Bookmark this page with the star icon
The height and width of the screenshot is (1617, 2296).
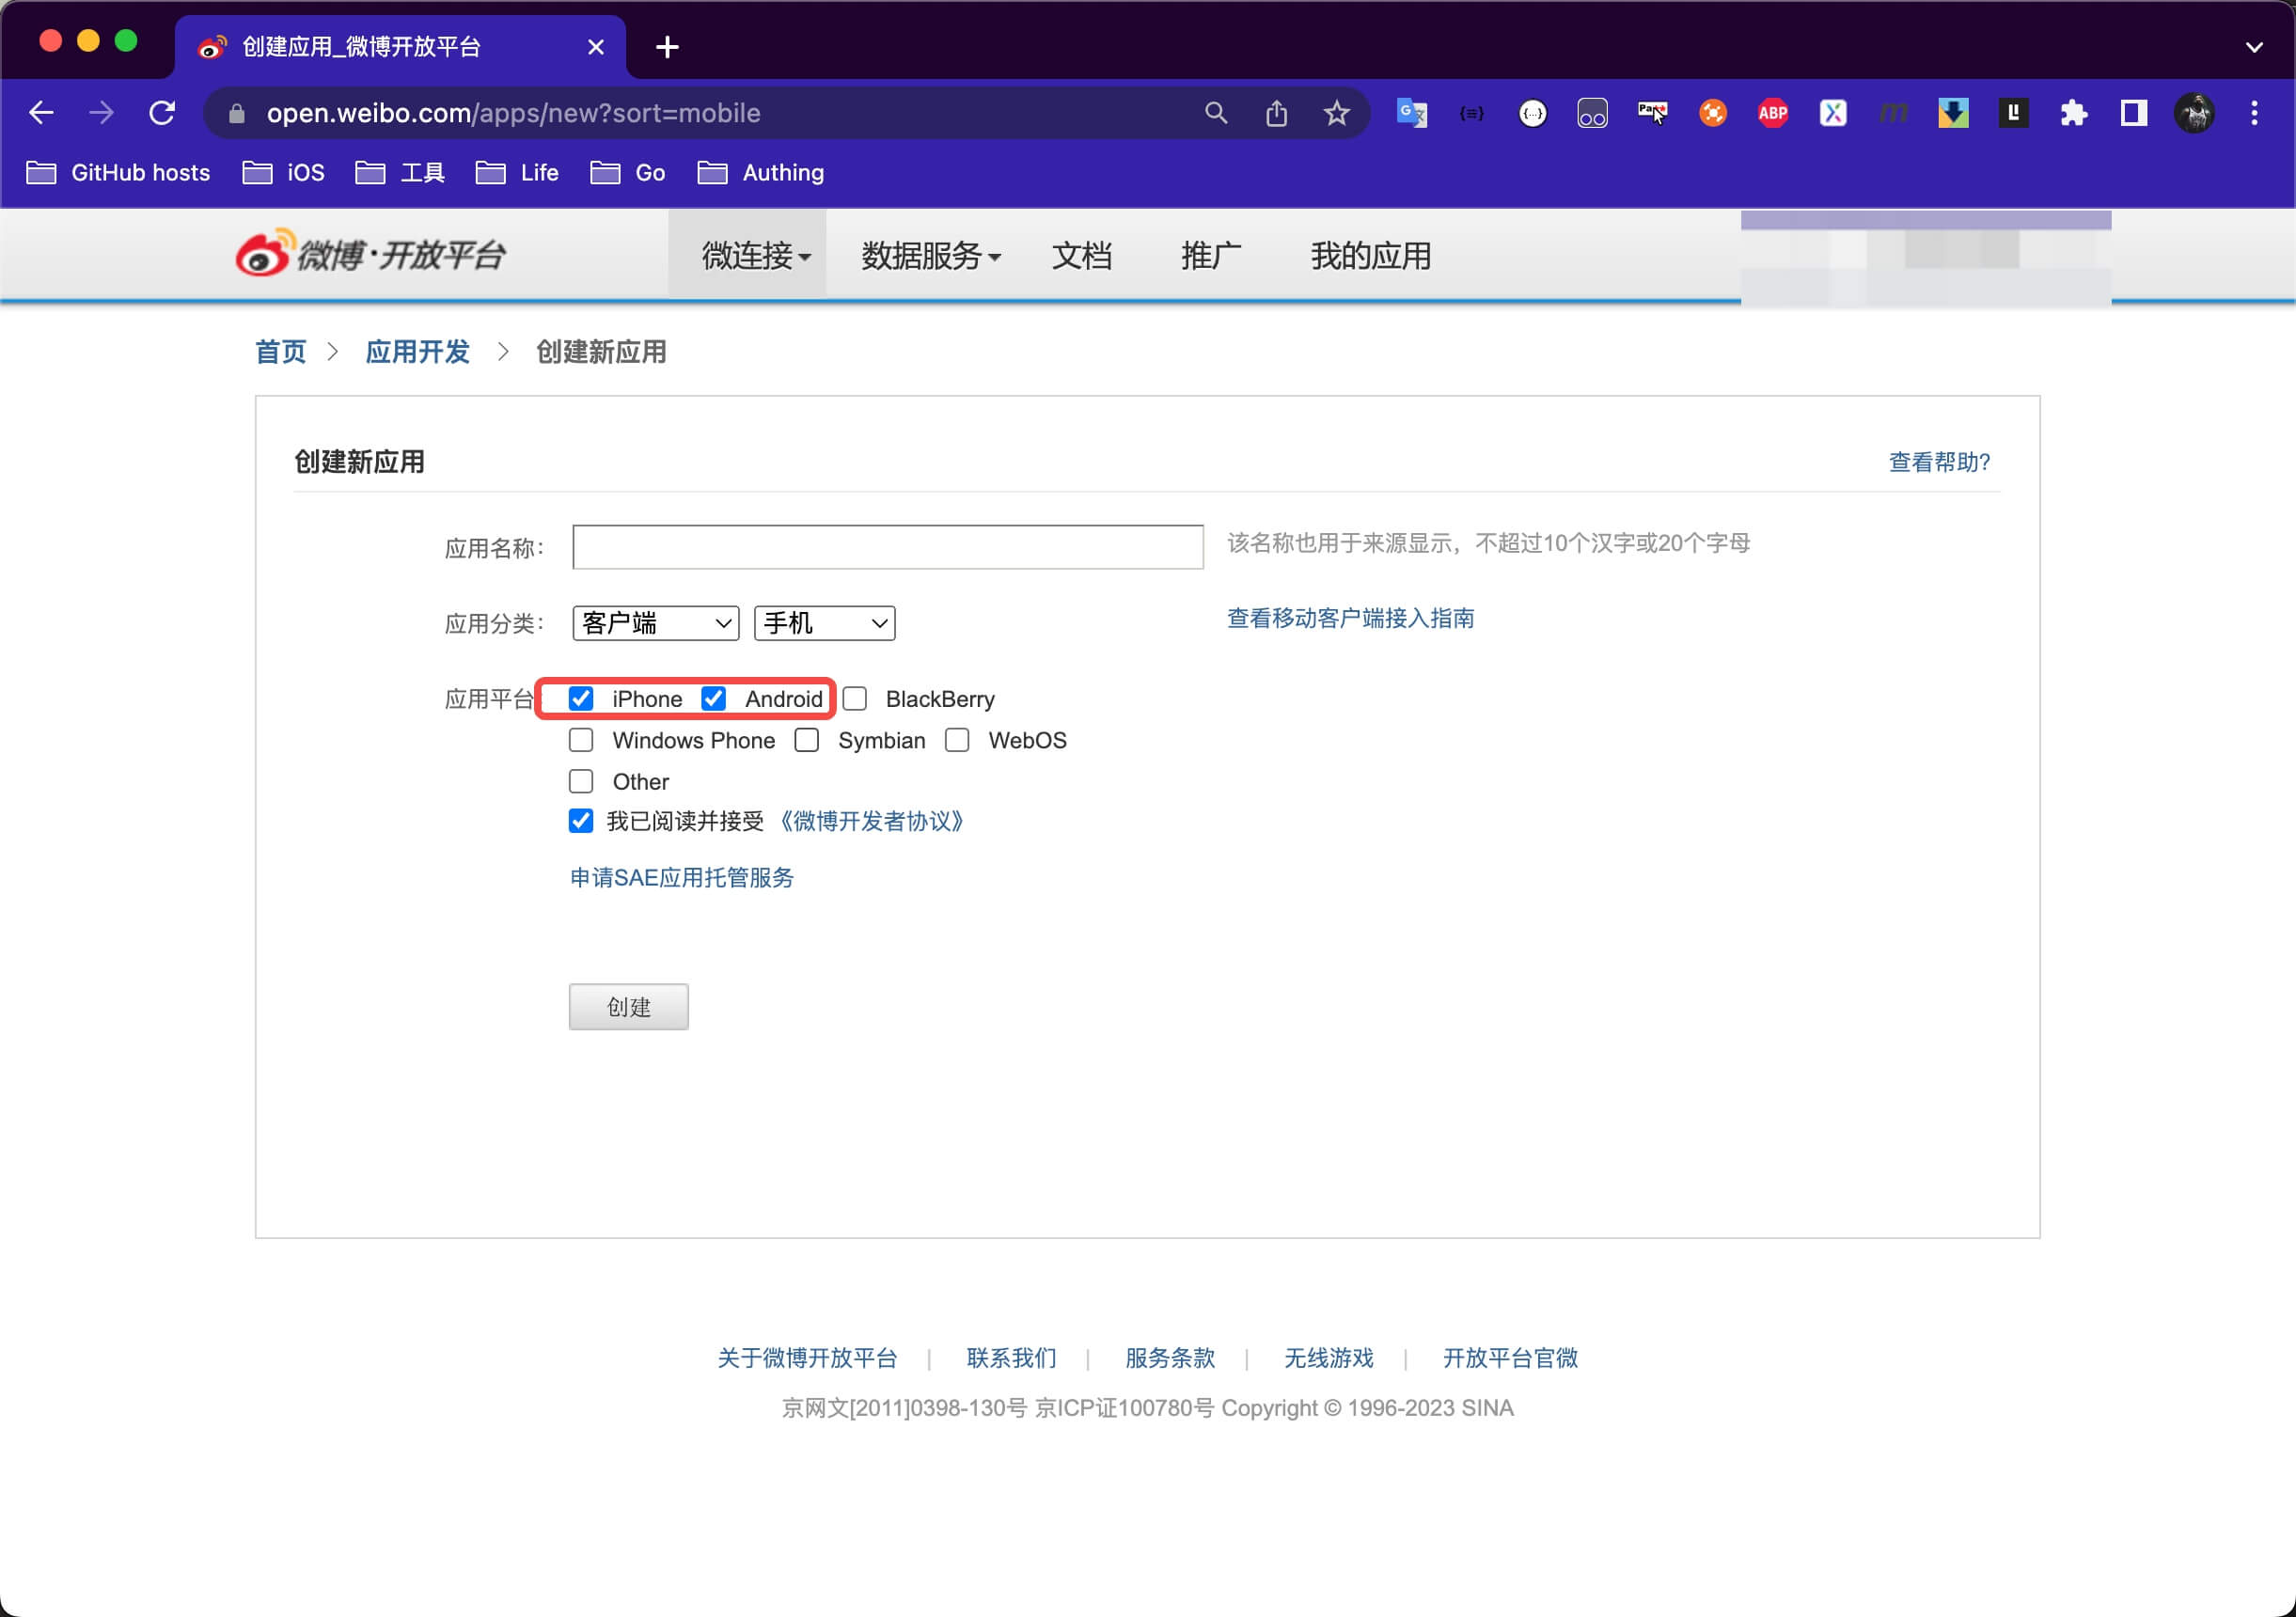(x=1336, y=113)
